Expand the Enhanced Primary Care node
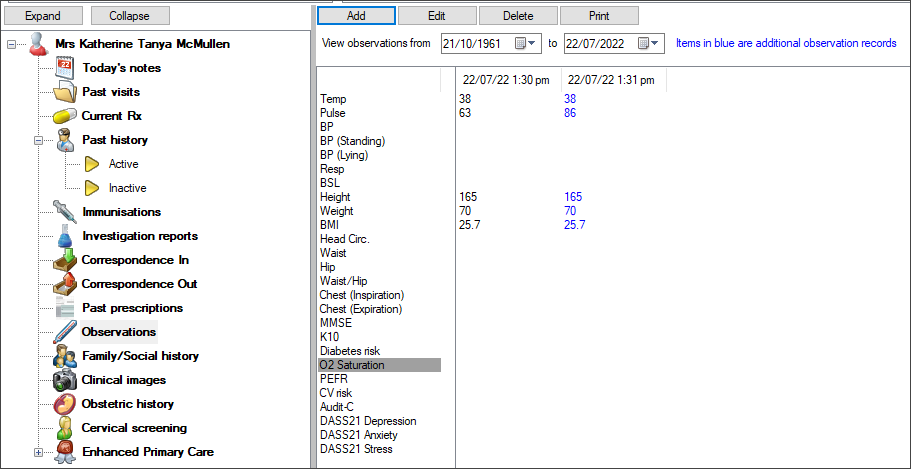The height and width of the screenshot is (469, 911). click(x=39, y=452)
